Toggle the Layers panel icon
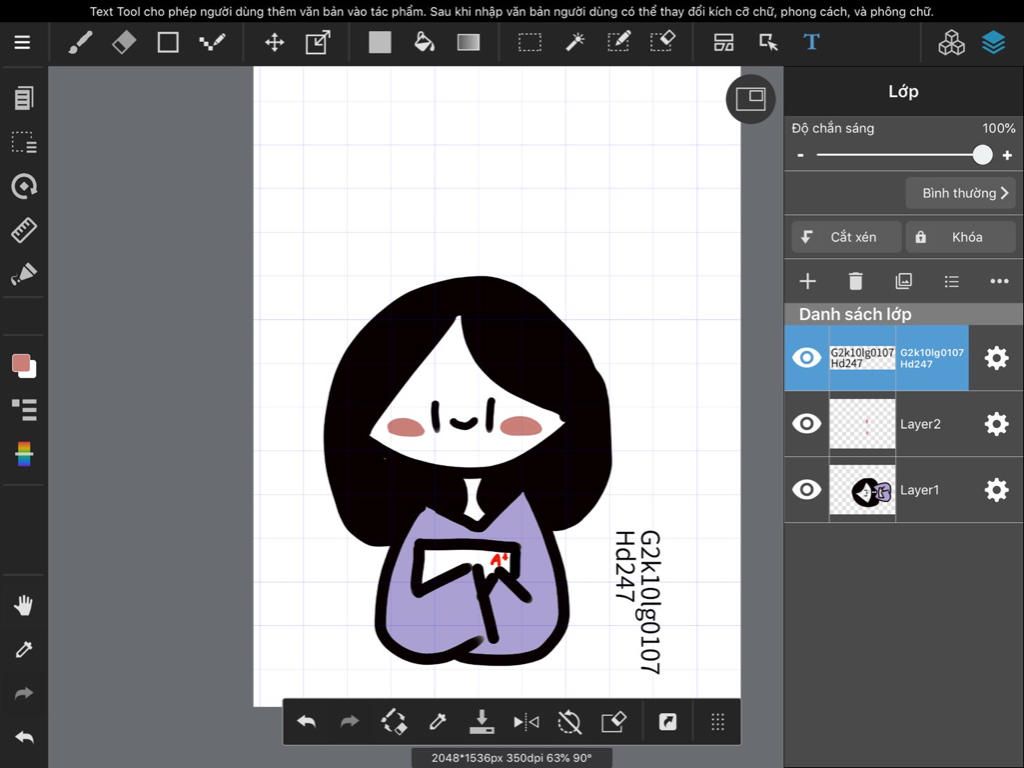Image resolution: width=1024 pixels, height=768 pixels. pos(993,43)
